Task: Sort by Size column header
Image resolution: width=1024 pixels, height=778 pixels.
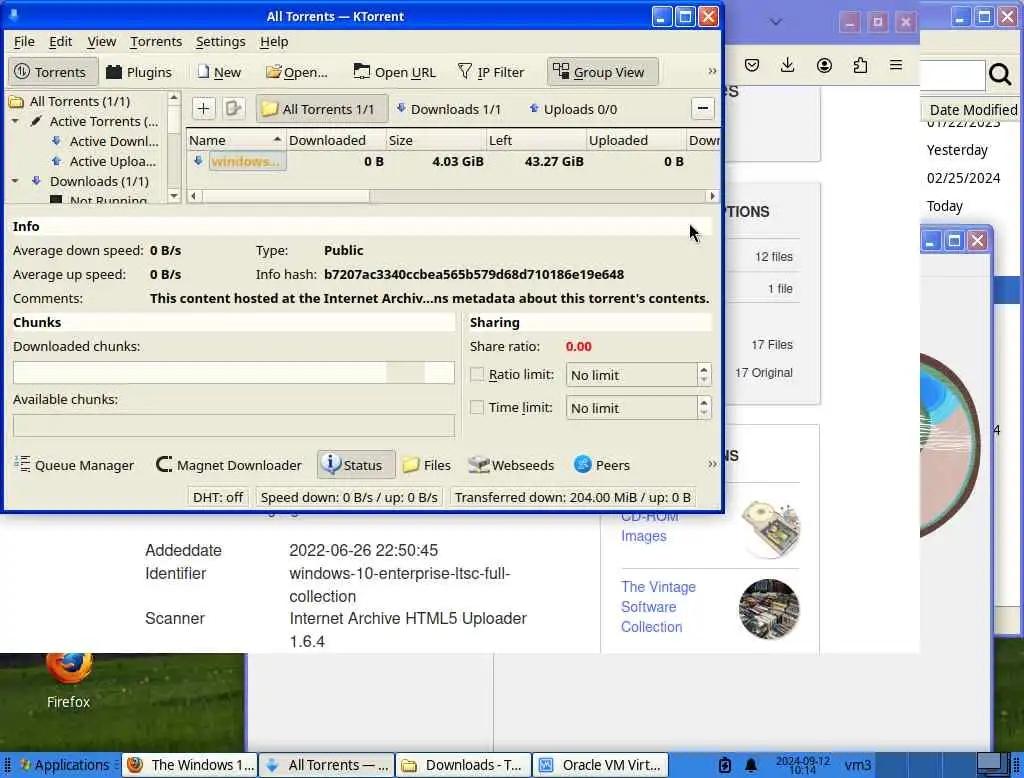Action: (436, 140)
